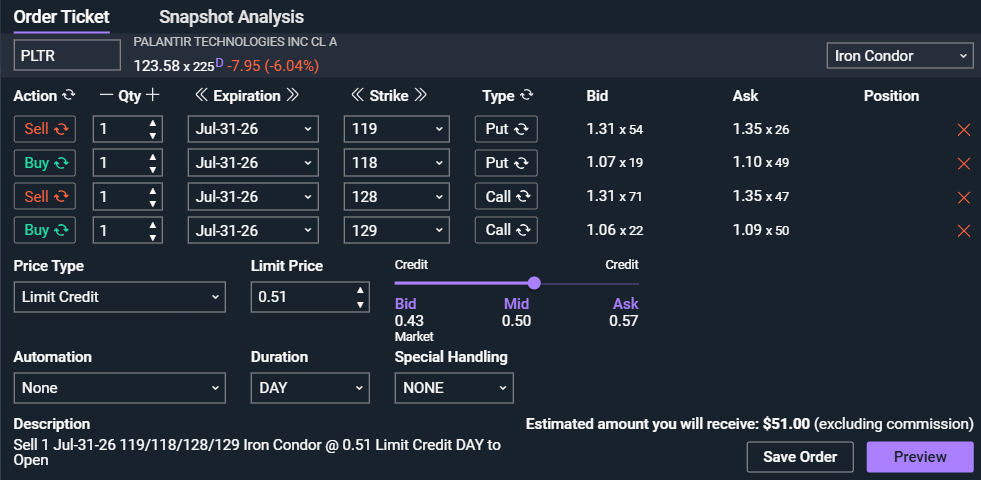This screenshot has height=480, width=981.
Task: Open the 128 strike dropdown
Action: (397, 197)
